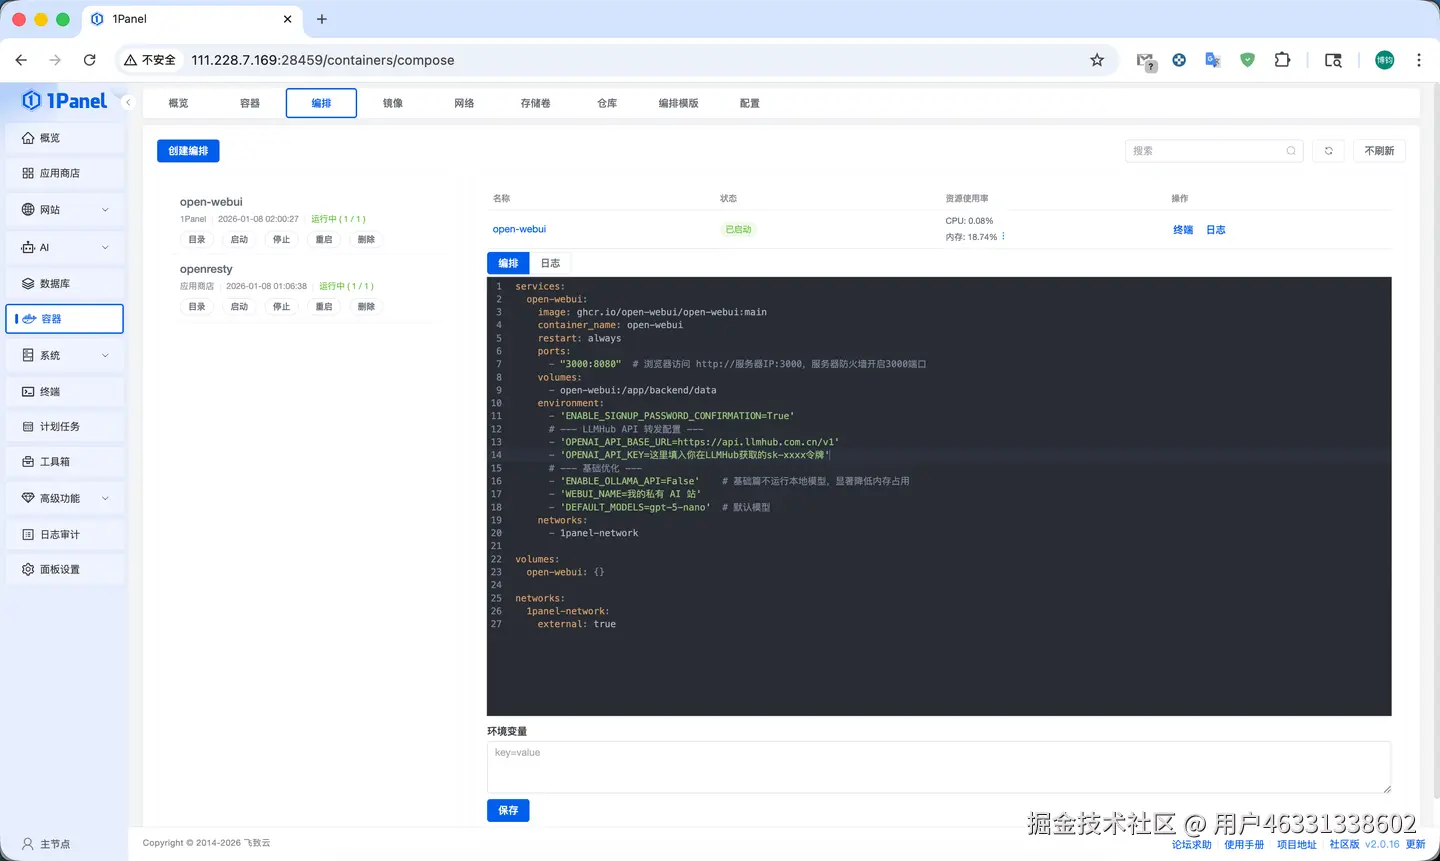Click 主节点 node selector at sidebar bottom

(46, 844)
